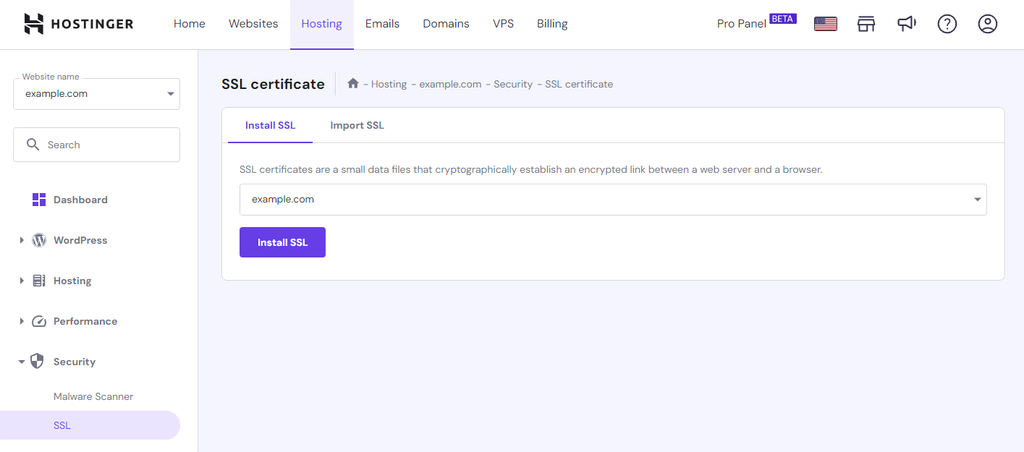
Task: Select SSL item in sidebar
Action: click(x=90, y=426)
